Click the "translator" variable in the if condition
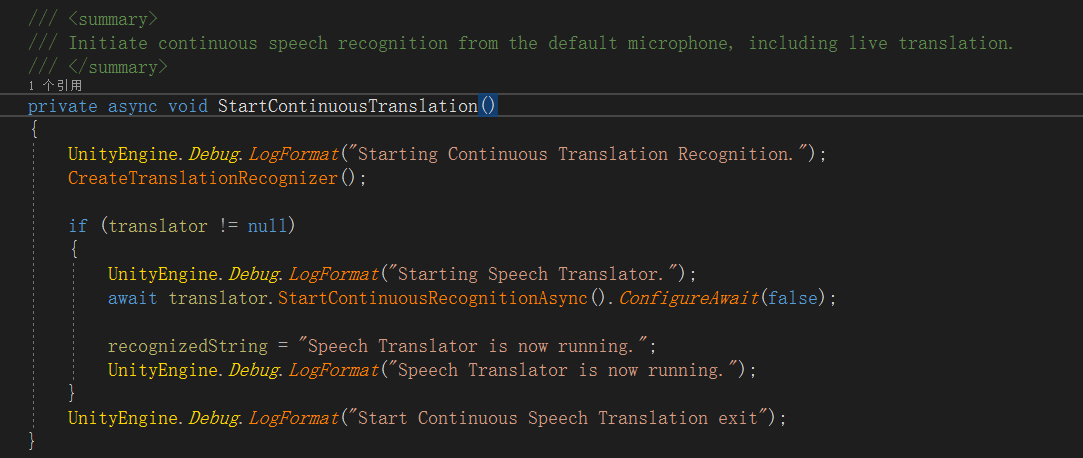Screen dimensions: 1083x458 pos(158,226)
